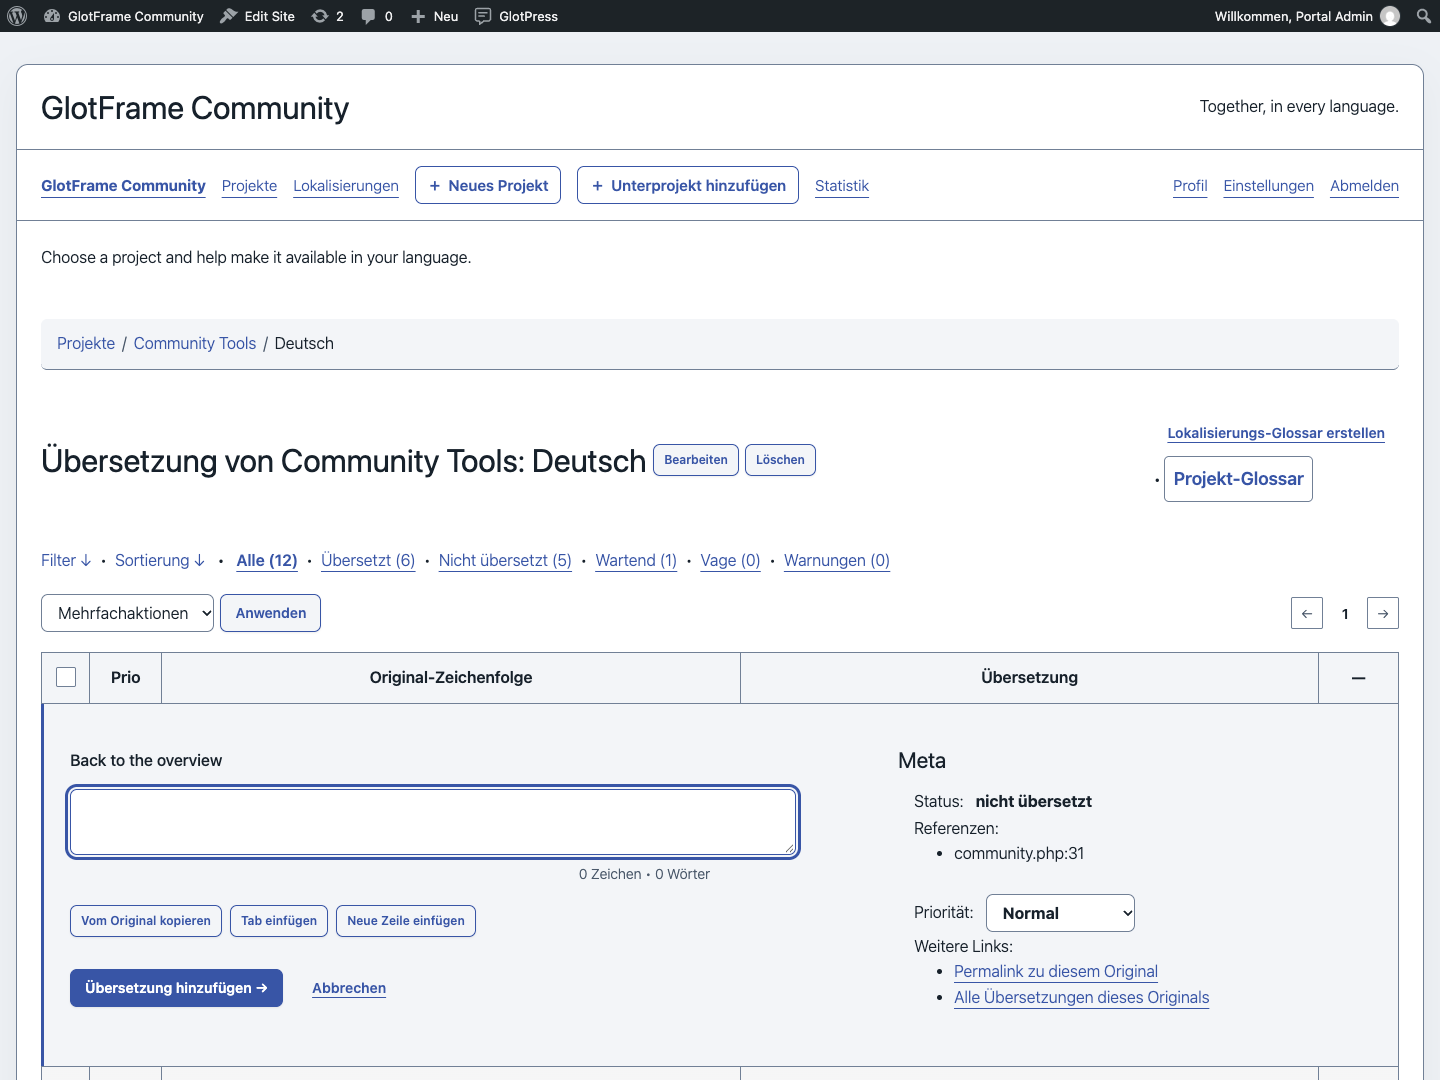
Task: Click the Portal Admin avatar
Action: coord(1390,16)
